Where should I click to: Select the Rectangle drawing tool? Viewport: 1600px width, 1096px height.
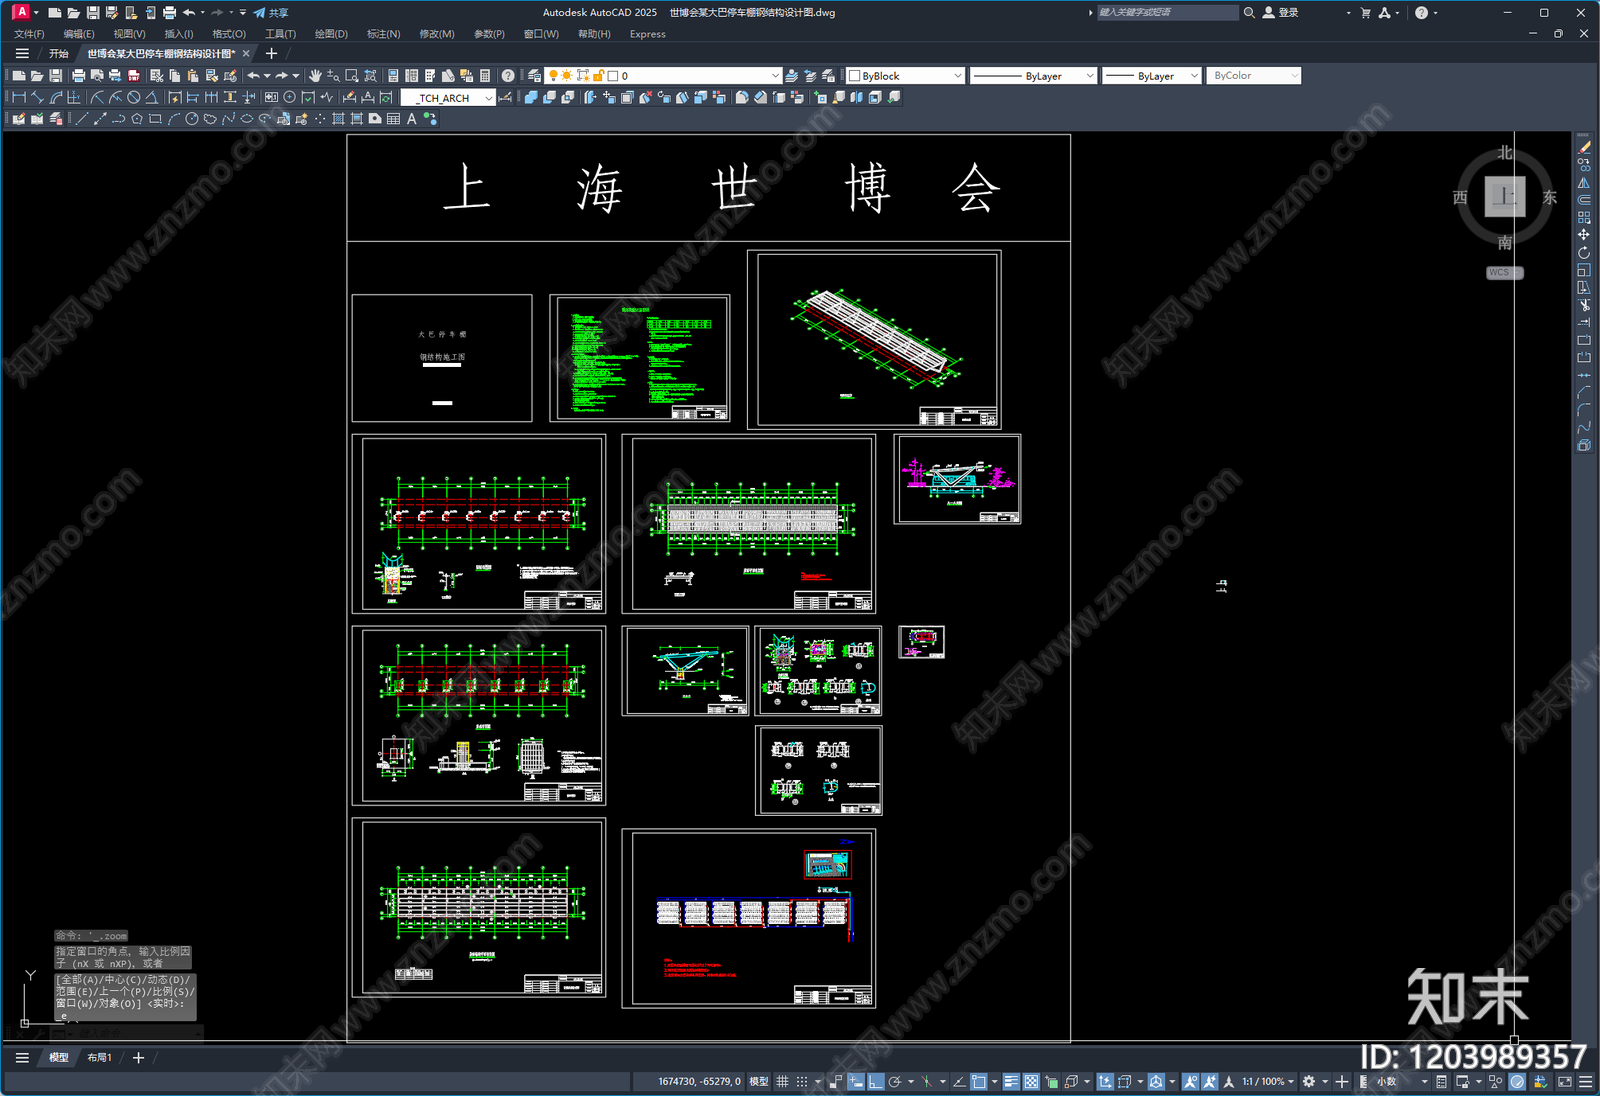[x=155, y=119]
